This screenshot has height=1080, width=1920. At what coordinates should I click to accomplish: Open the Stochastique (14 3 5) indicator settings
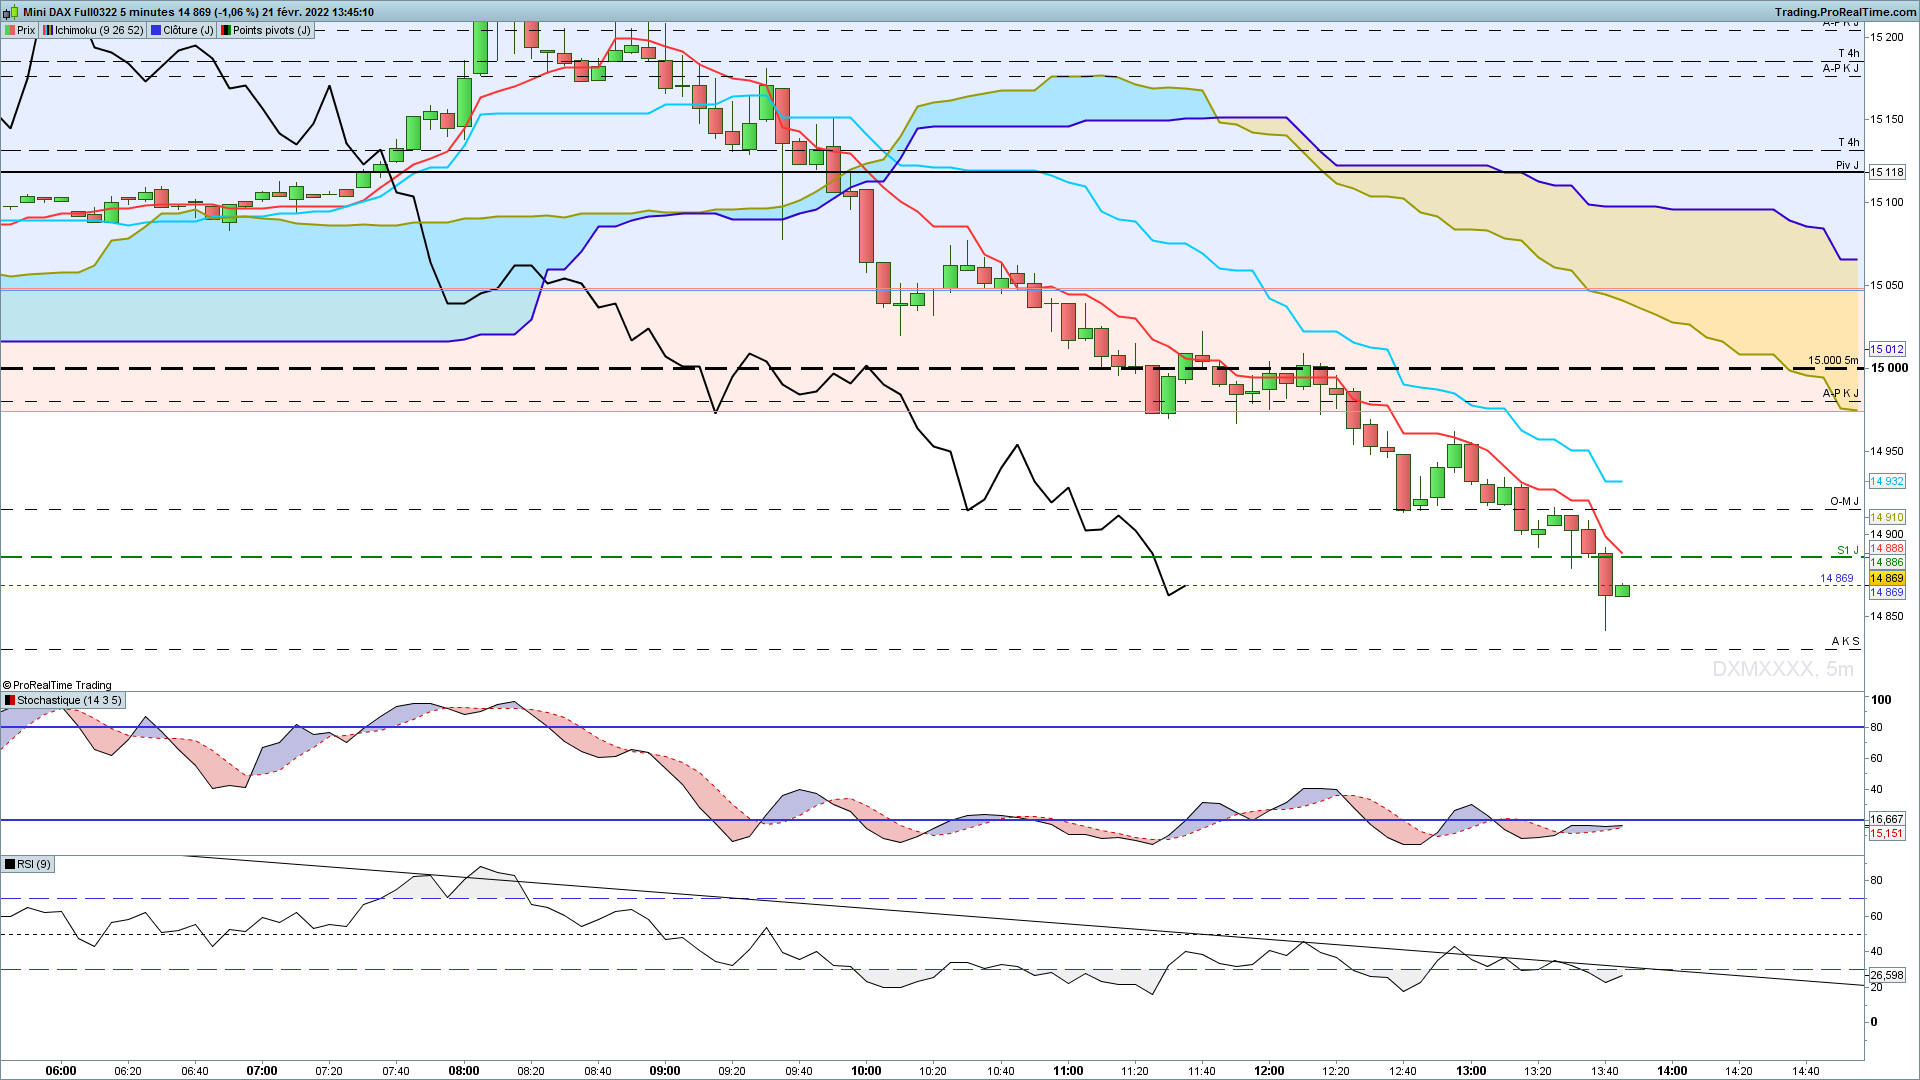(63, 700)
